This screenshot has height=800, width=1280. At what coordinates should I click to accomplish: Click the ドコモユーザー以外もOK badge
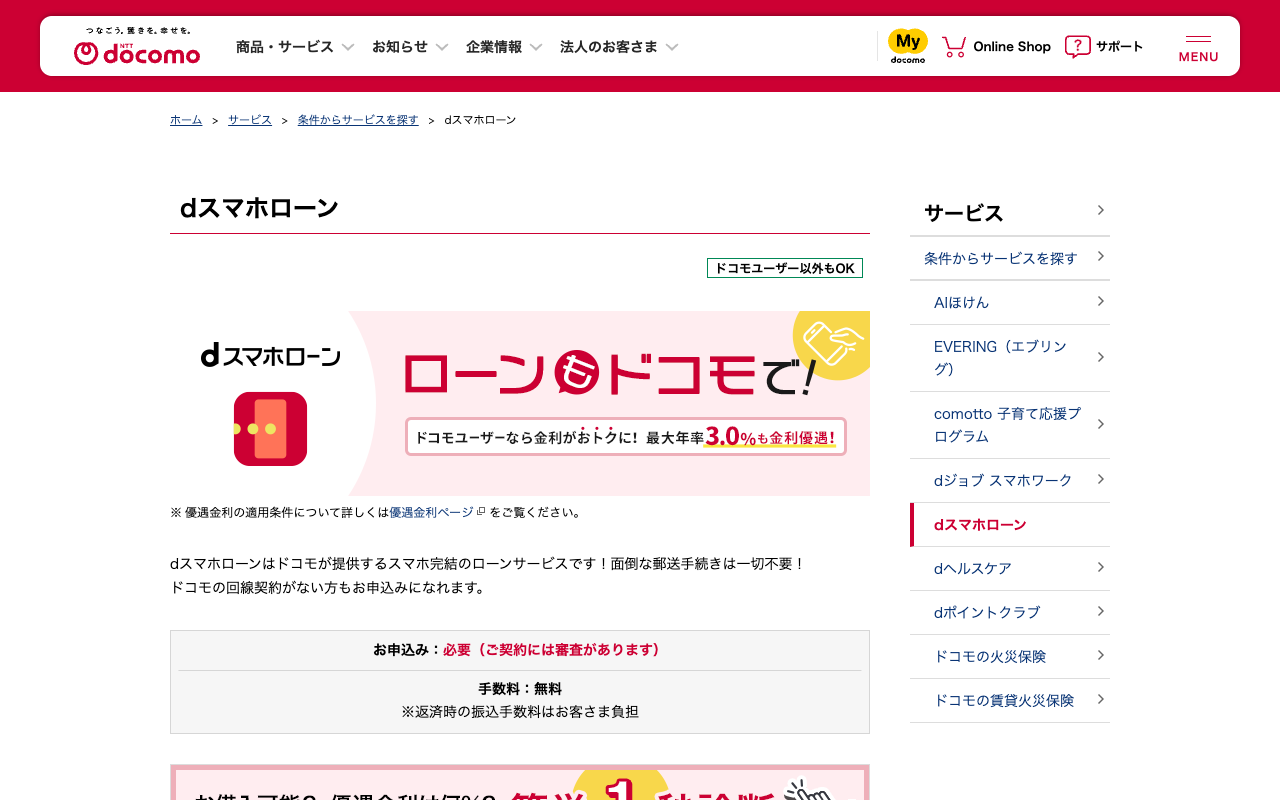785,268
